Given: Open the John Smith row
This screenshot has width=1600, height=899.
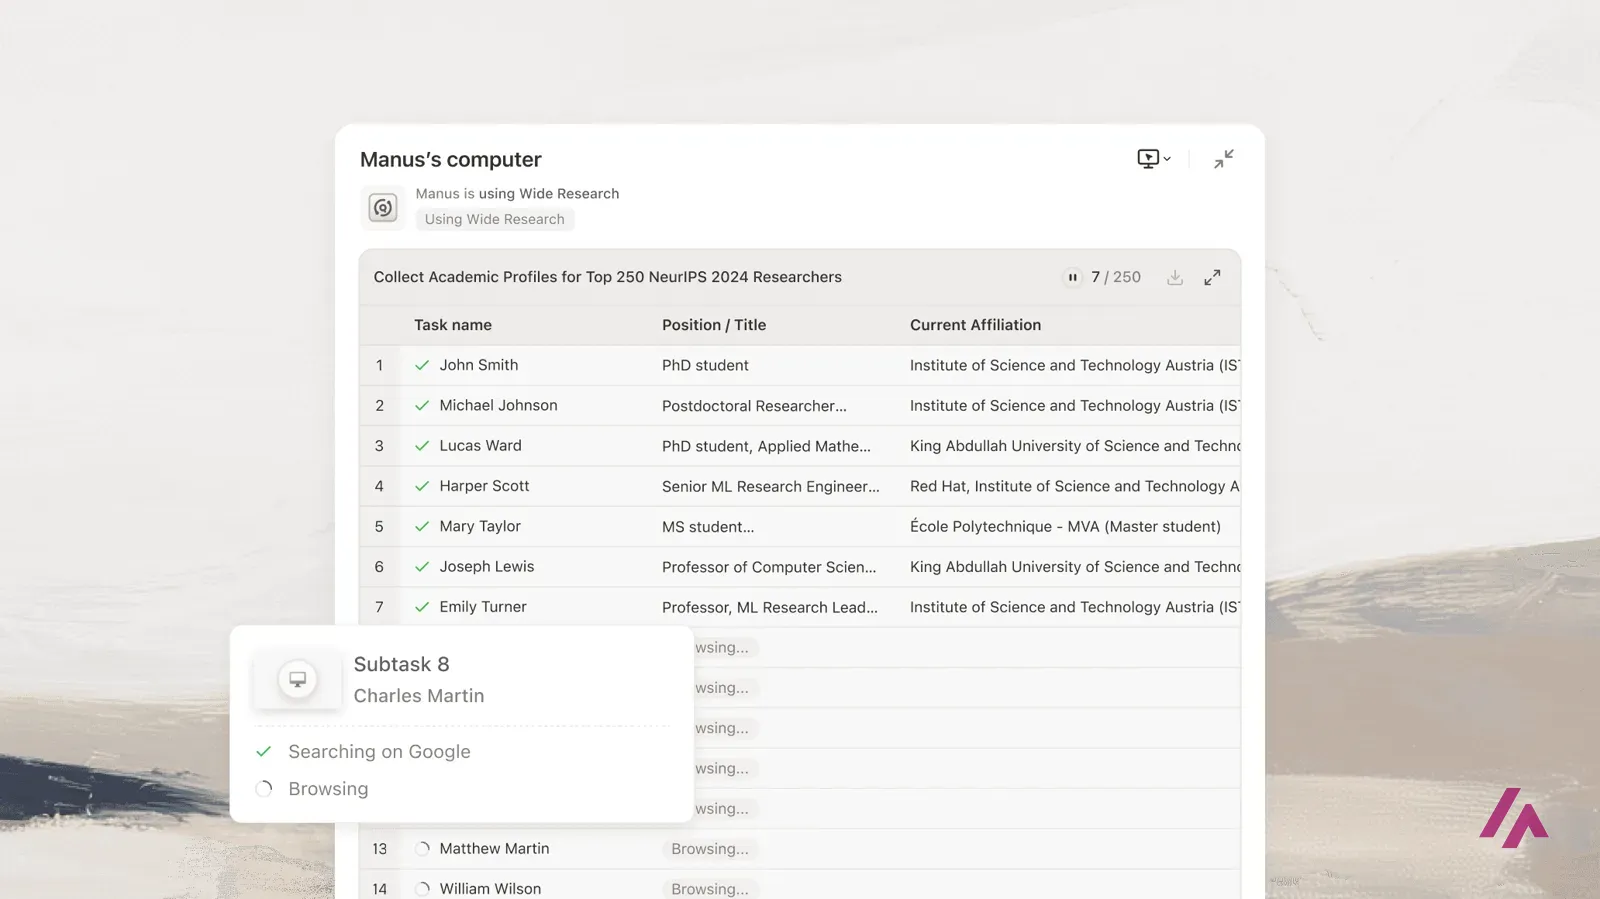Looking at the screenshot, I should pyautogui.click(x=800, y=365).
